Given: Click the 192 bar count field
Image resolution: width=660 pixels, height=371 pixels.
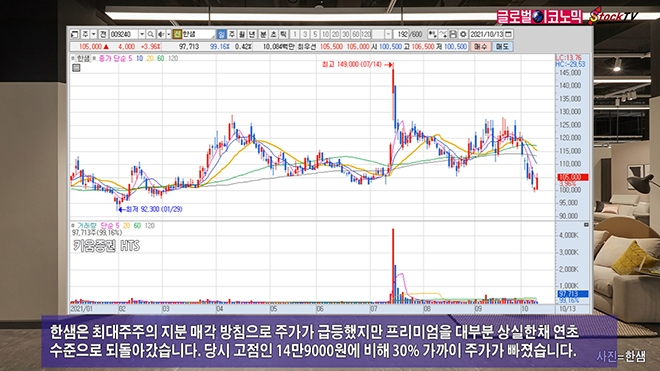Looking at the screenshot, I should 402,34.
